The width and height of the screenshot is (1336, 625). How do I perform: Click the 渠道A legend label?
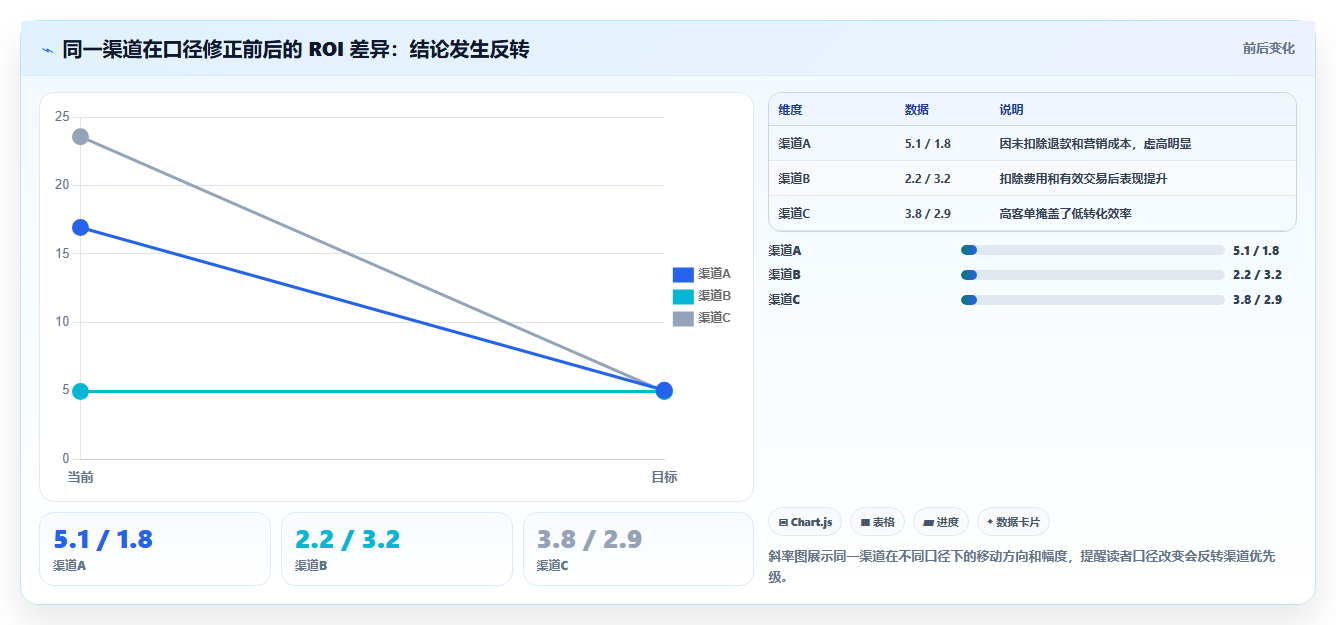point(714,274)
